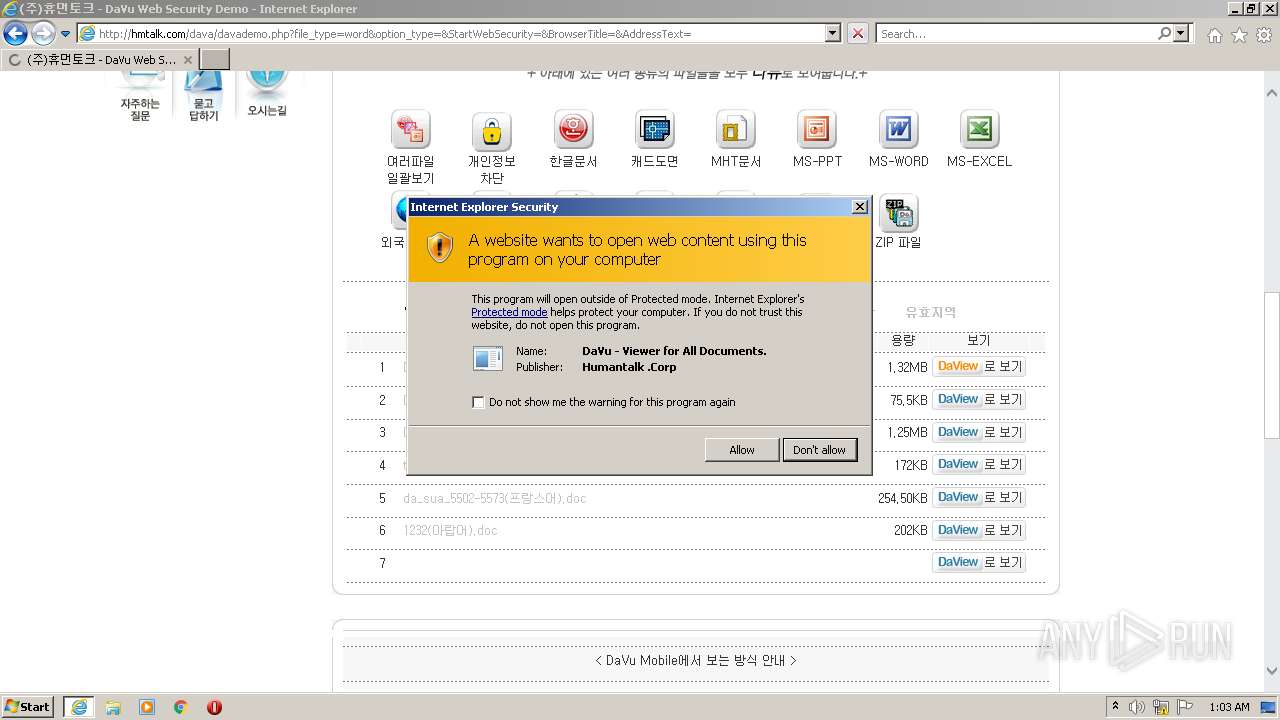The width and height of the screenshot is (1280, 720).
Task: Launch Chrome from the taskbar
Action: point(181,707)
